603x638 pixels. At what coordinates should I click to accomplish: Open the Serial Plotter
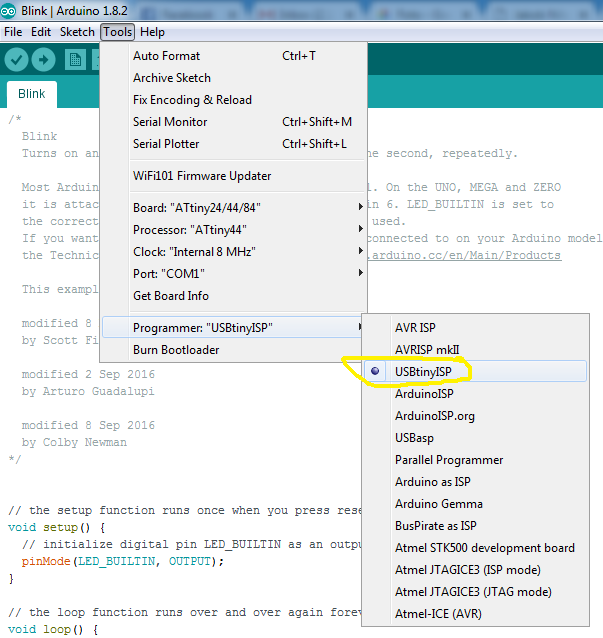coord(233,144)
